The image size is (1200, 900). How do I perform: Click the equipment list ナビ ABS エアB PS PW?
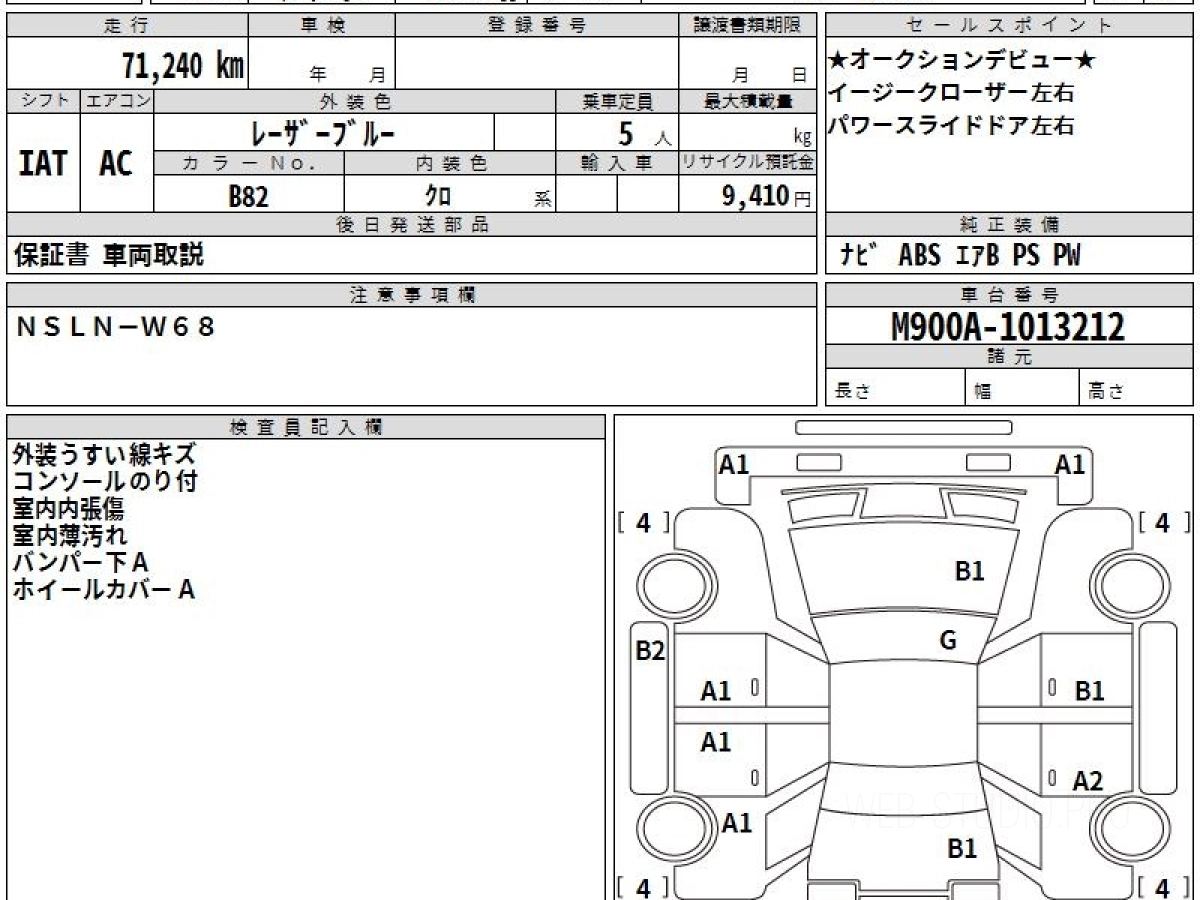point(960,256)
